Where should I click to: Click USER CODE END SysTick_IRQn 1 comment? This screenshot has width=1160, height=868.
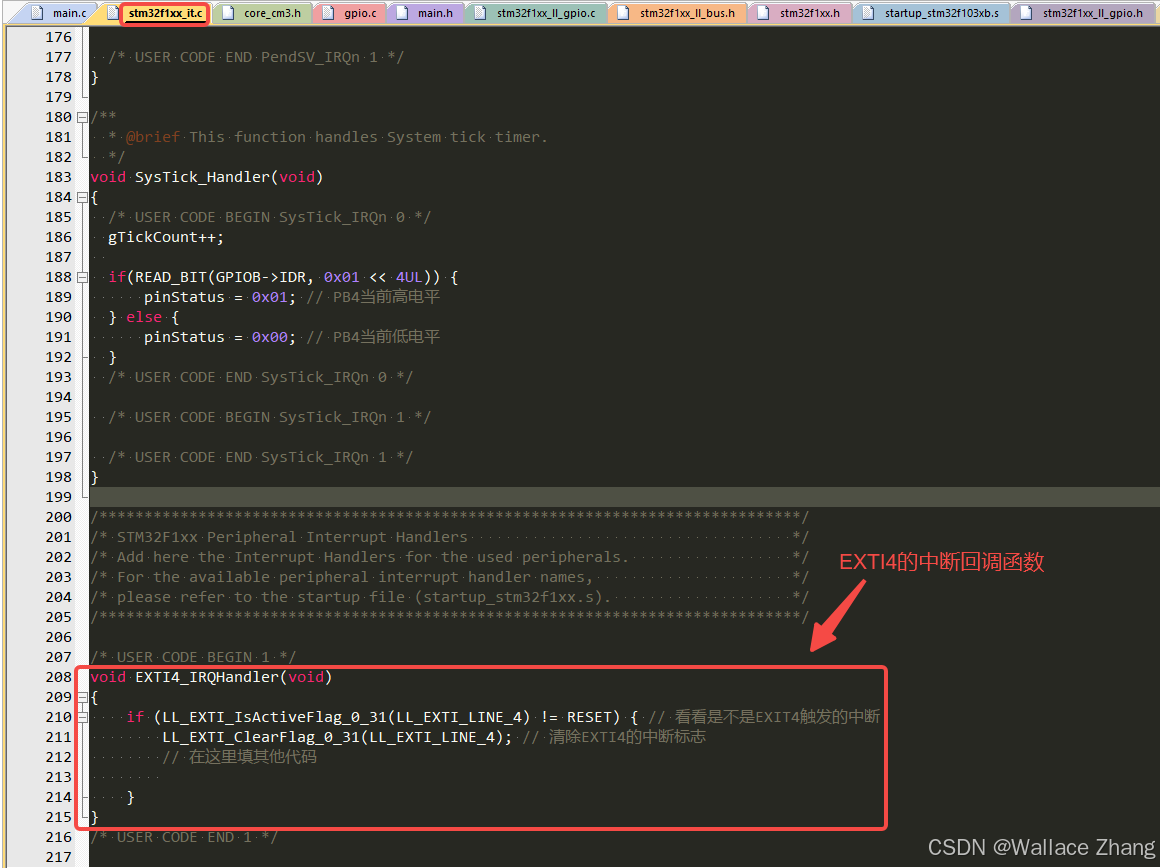[260, 457]
